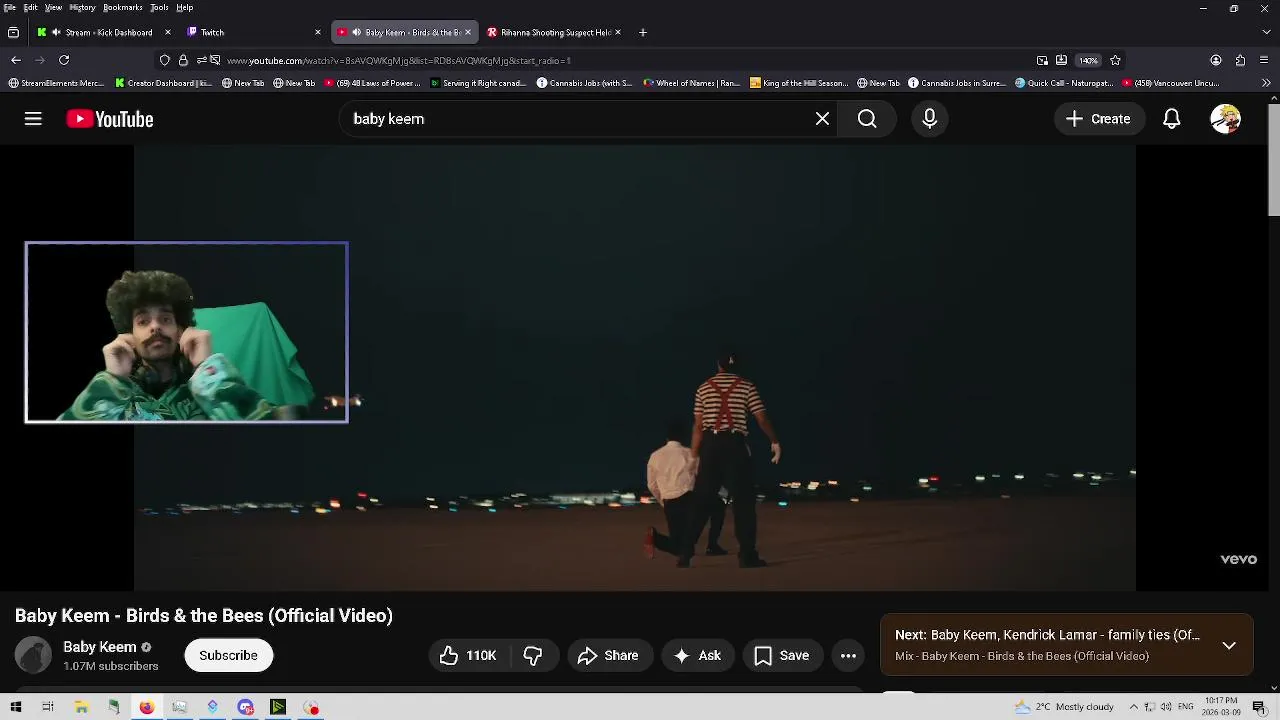Open Wheel of Names bookmark
This screenshot has height=720, width=1280.
pyautogui.click(x=692, y=83)
